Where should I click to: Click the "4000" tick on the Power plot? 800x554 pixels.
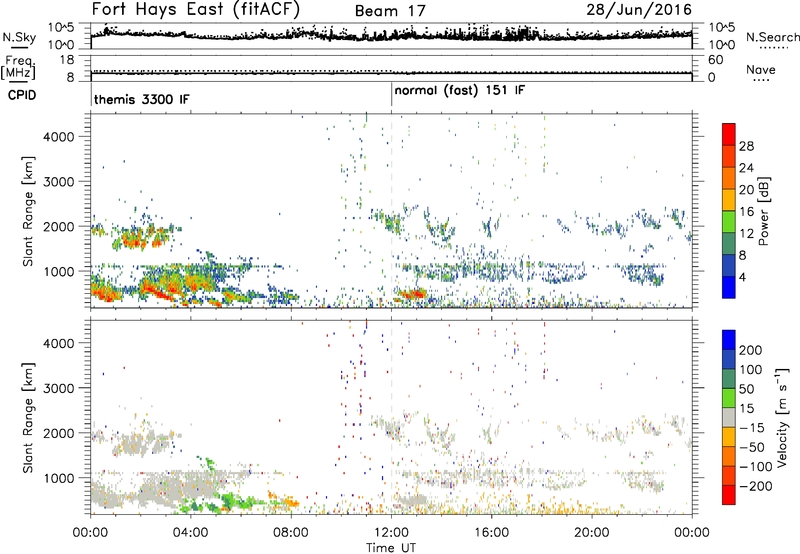coord(58,137)
